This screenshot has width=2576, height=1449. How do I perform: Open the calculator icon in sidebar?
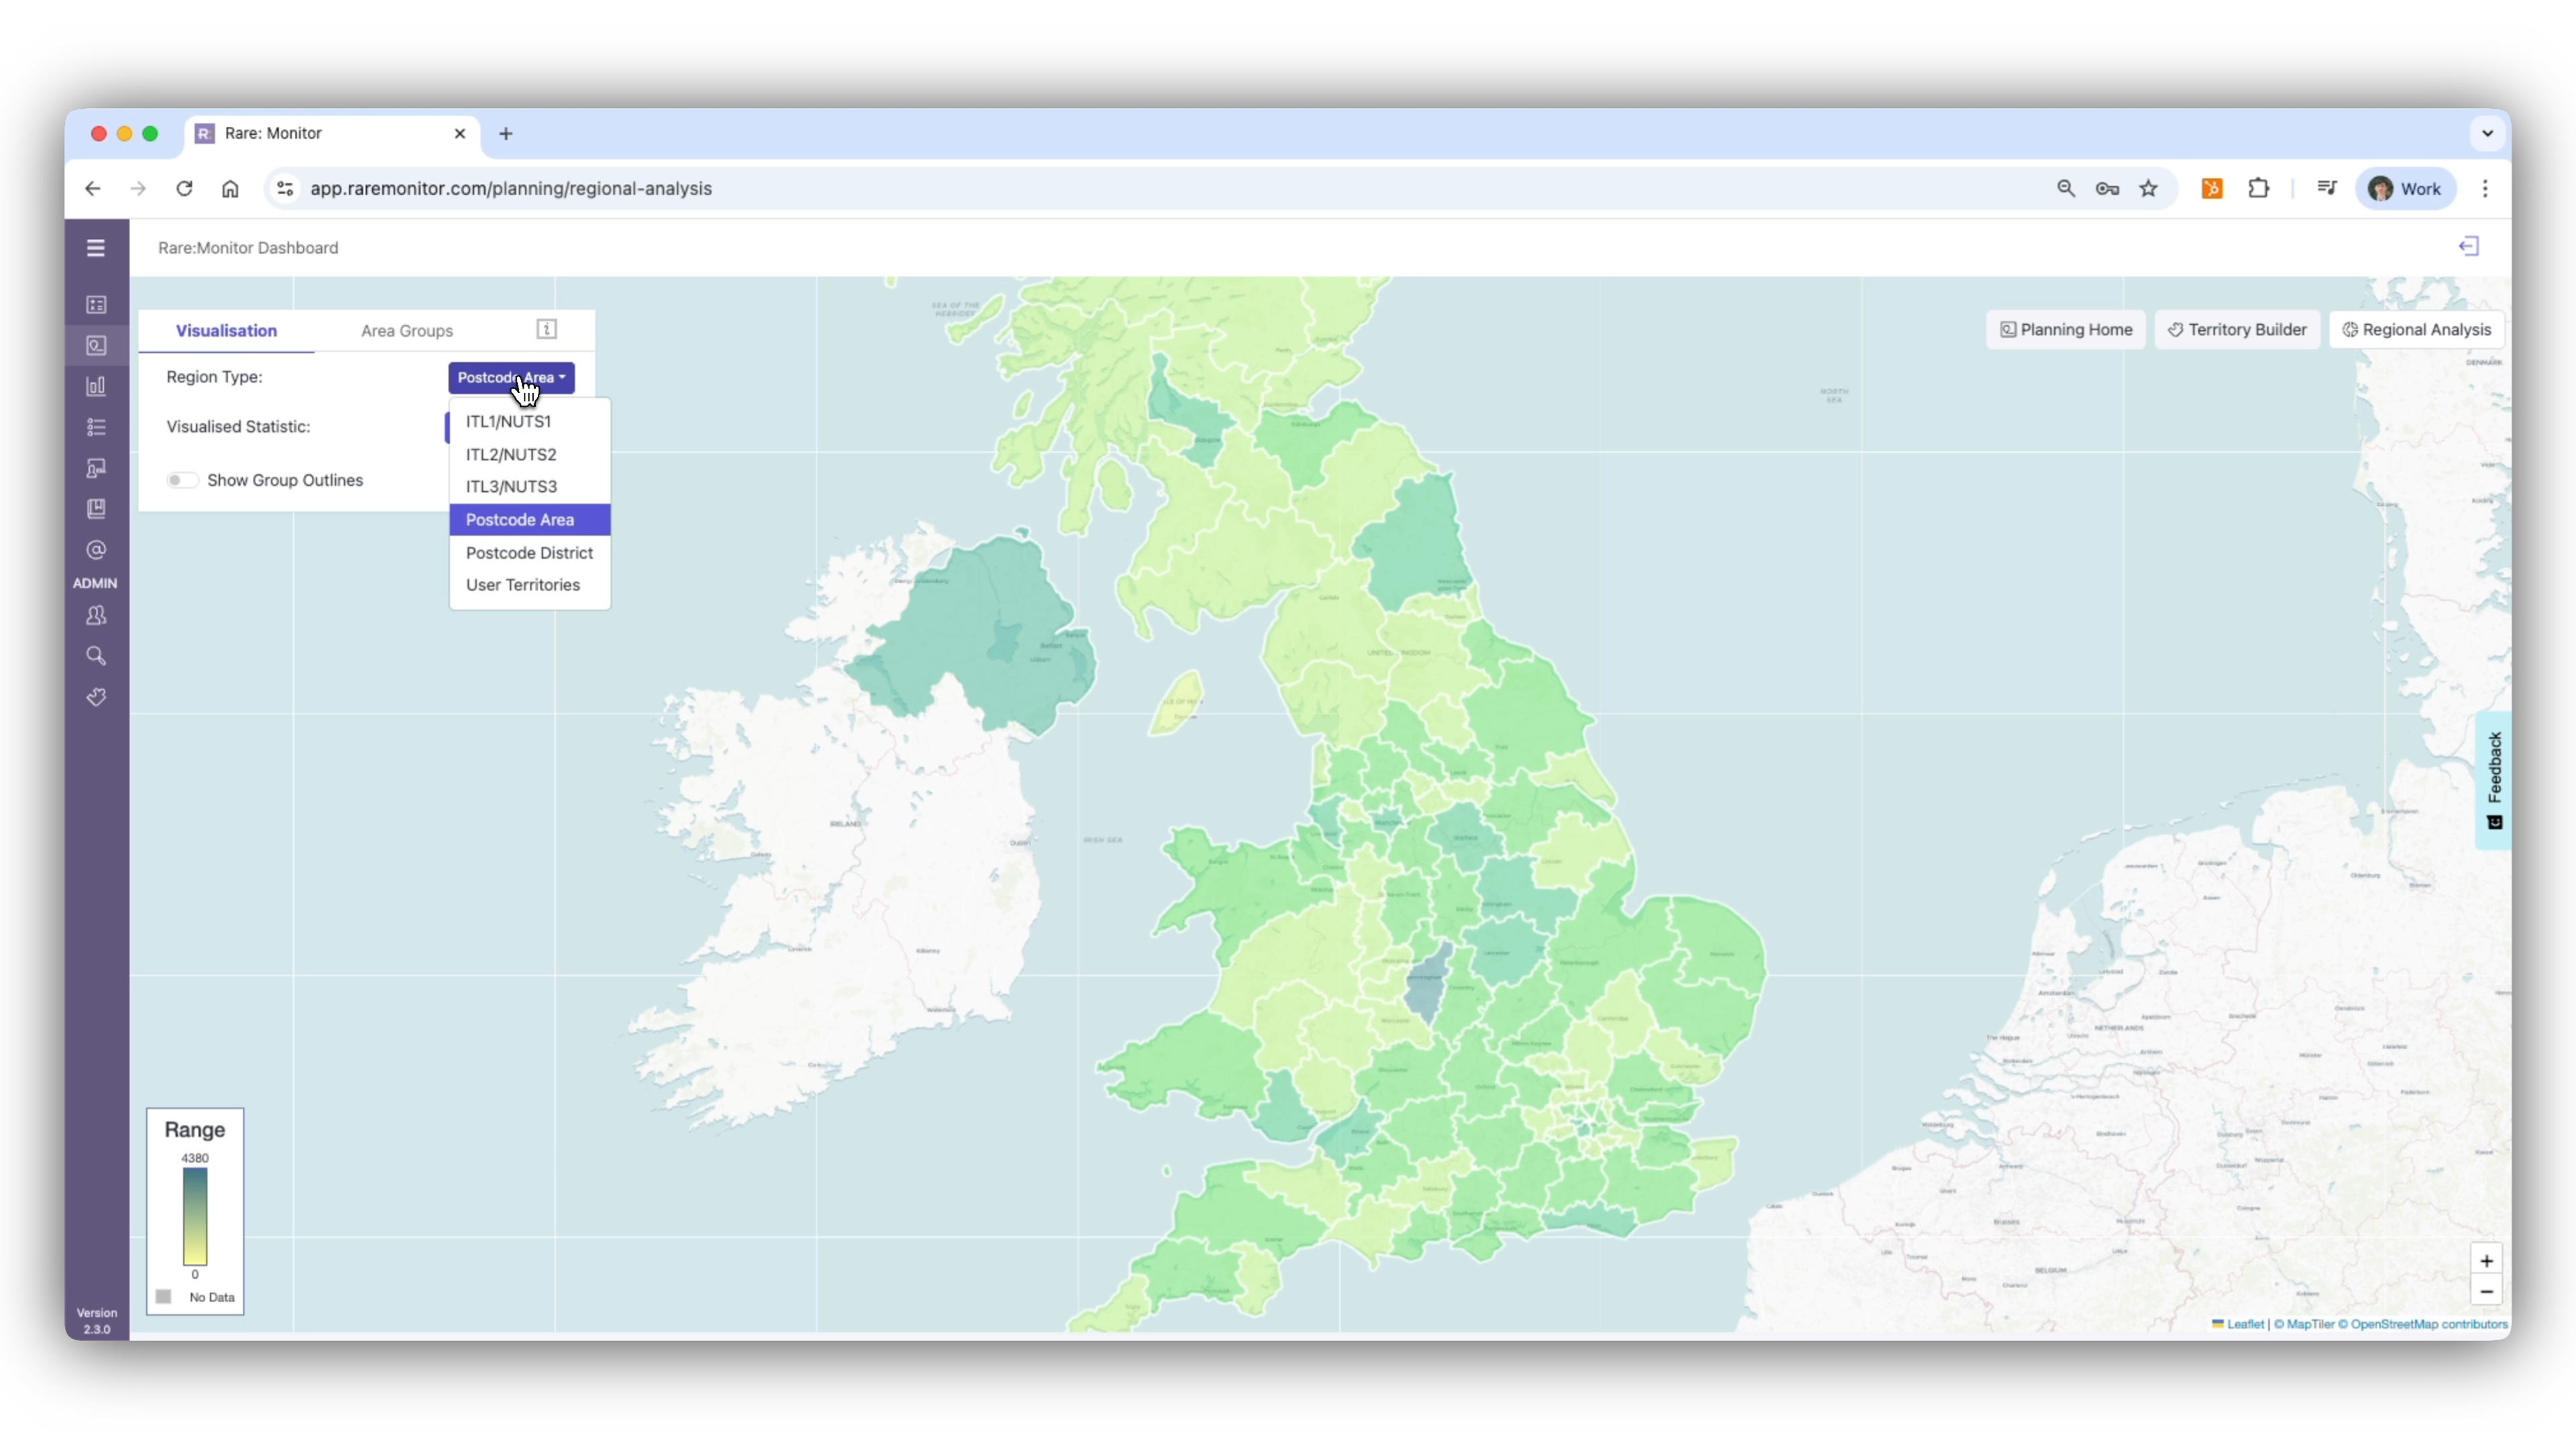[96, 304]
